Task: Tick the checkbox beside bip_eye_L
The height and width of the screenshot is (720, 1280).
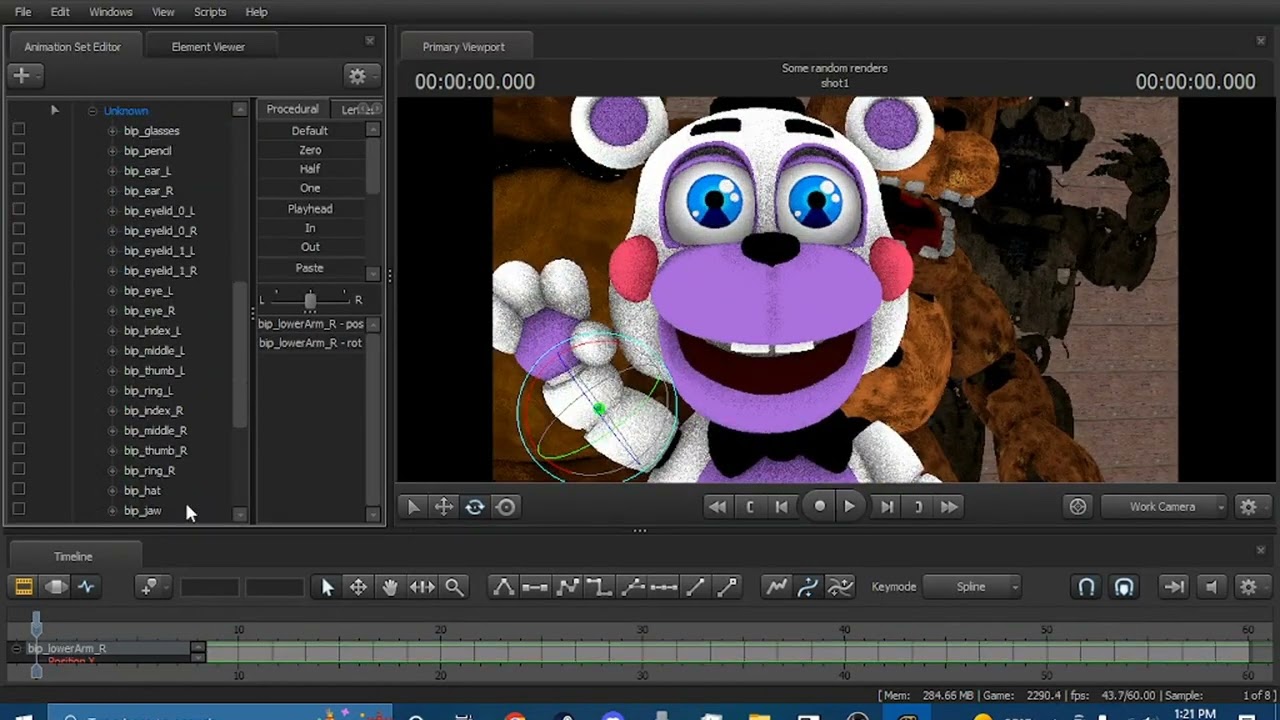Action: (18, 290)
